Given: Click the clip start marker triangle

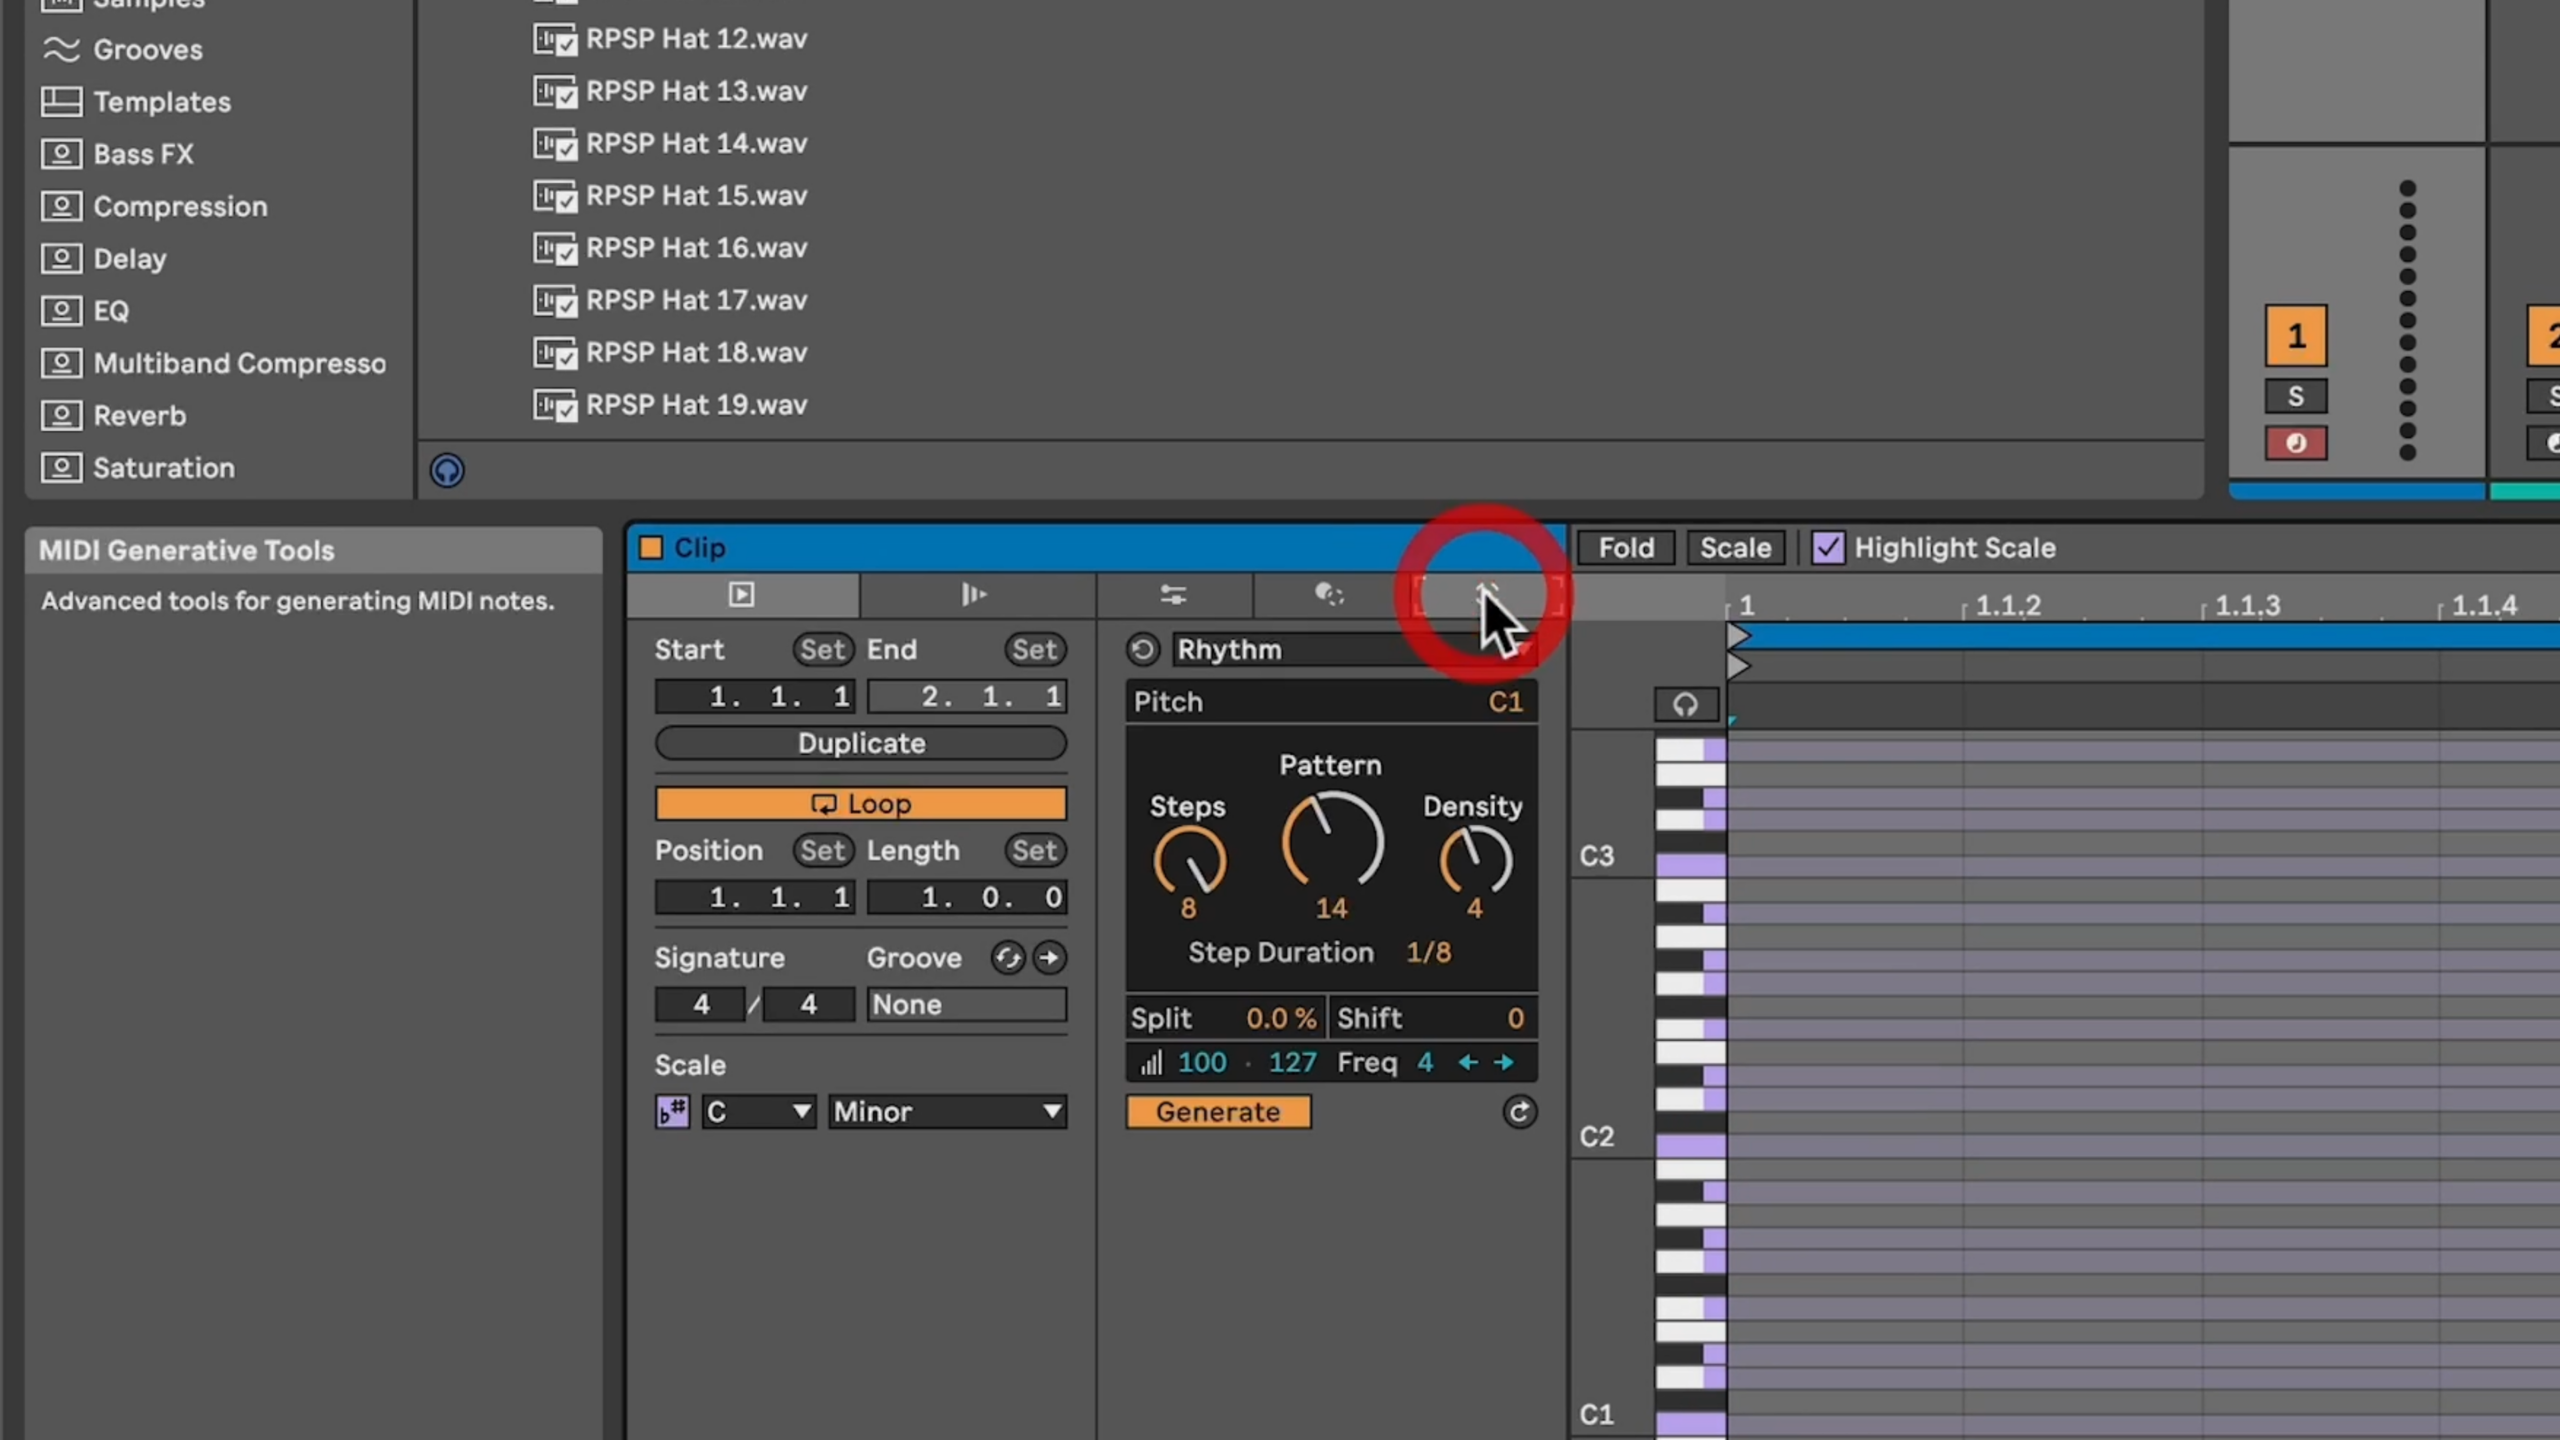Looking at the screenshot, I should [x=1739, y=635].
